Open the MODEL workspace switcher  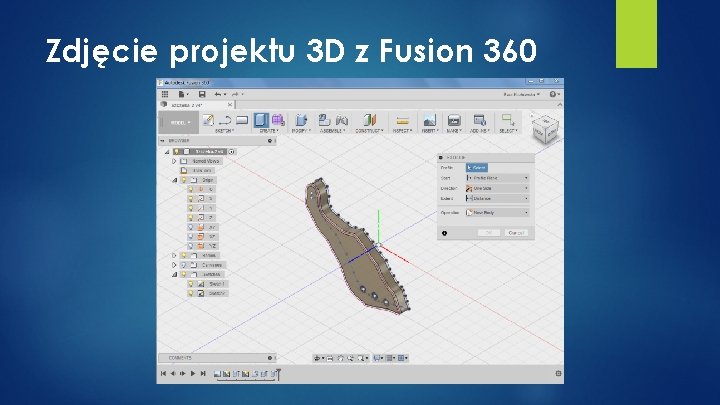[x=180, y=123]
